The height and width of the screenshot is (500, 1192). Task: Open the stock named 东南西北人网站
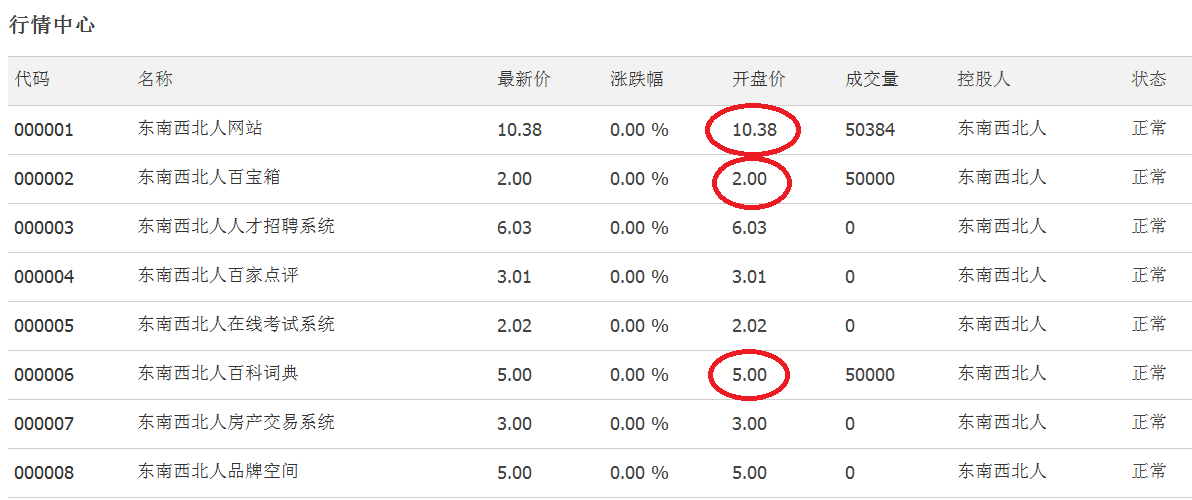[200, 128]
